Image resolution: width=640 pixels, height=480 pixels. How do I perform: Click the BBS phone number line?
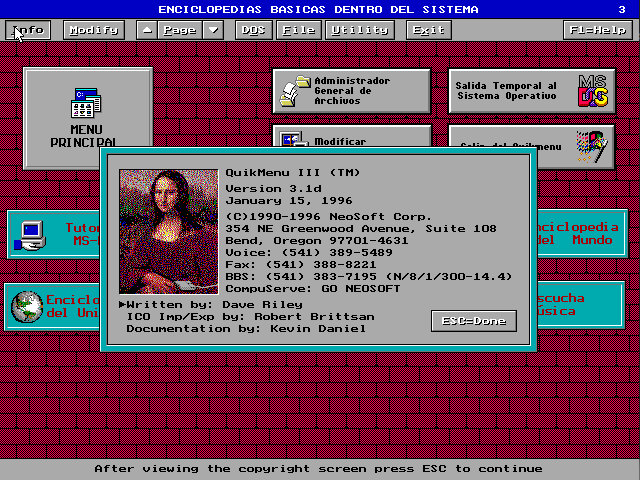pos(369,277)
